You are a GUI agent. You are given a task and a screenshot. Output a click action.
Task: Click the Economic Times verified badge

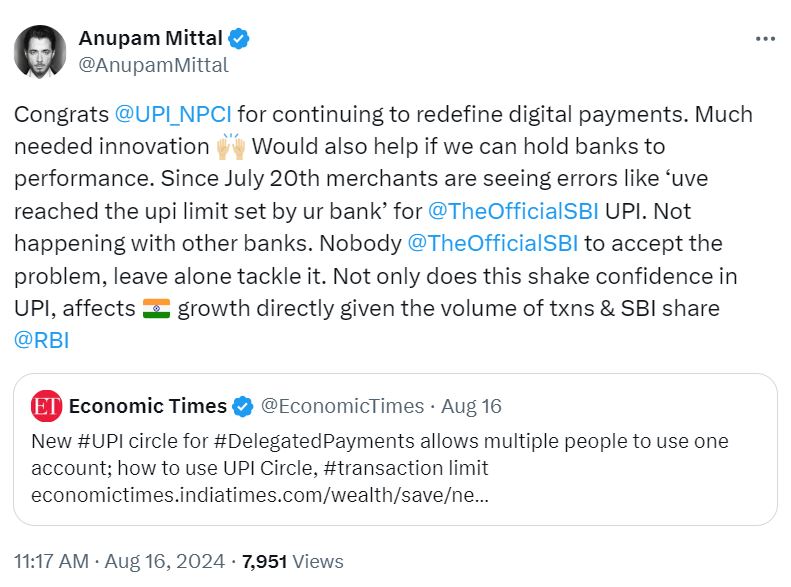(x=242, y=406)
